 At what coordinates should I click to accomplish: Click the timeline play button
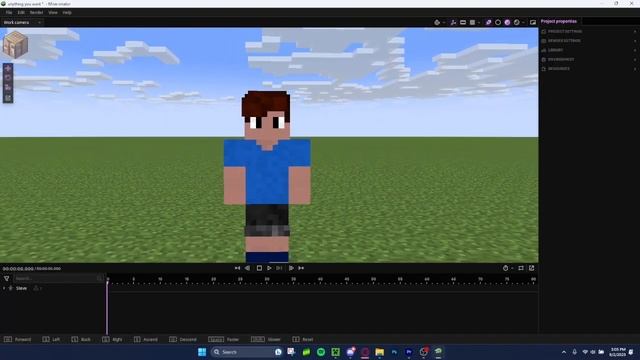pos(269,268)
